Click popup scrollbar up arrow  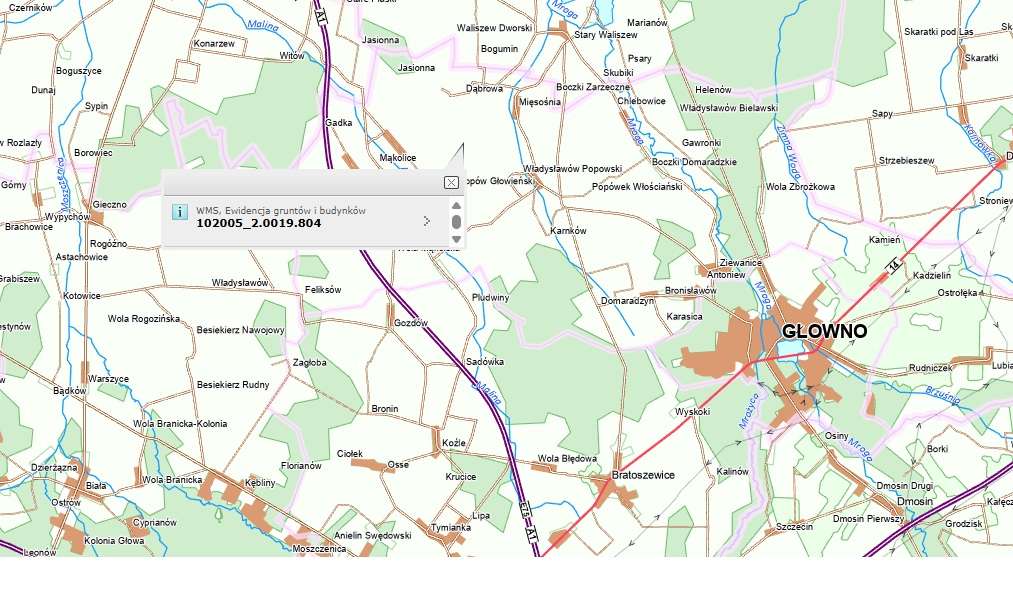(x=456, y=206)
